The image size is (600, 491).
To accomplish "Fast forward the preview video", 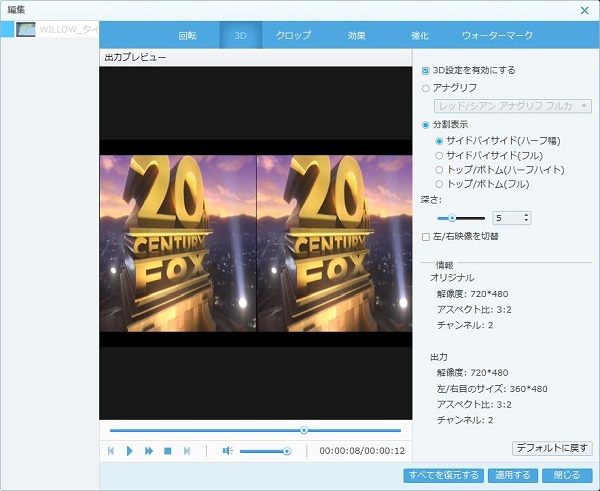I will [x=149, y=451].
